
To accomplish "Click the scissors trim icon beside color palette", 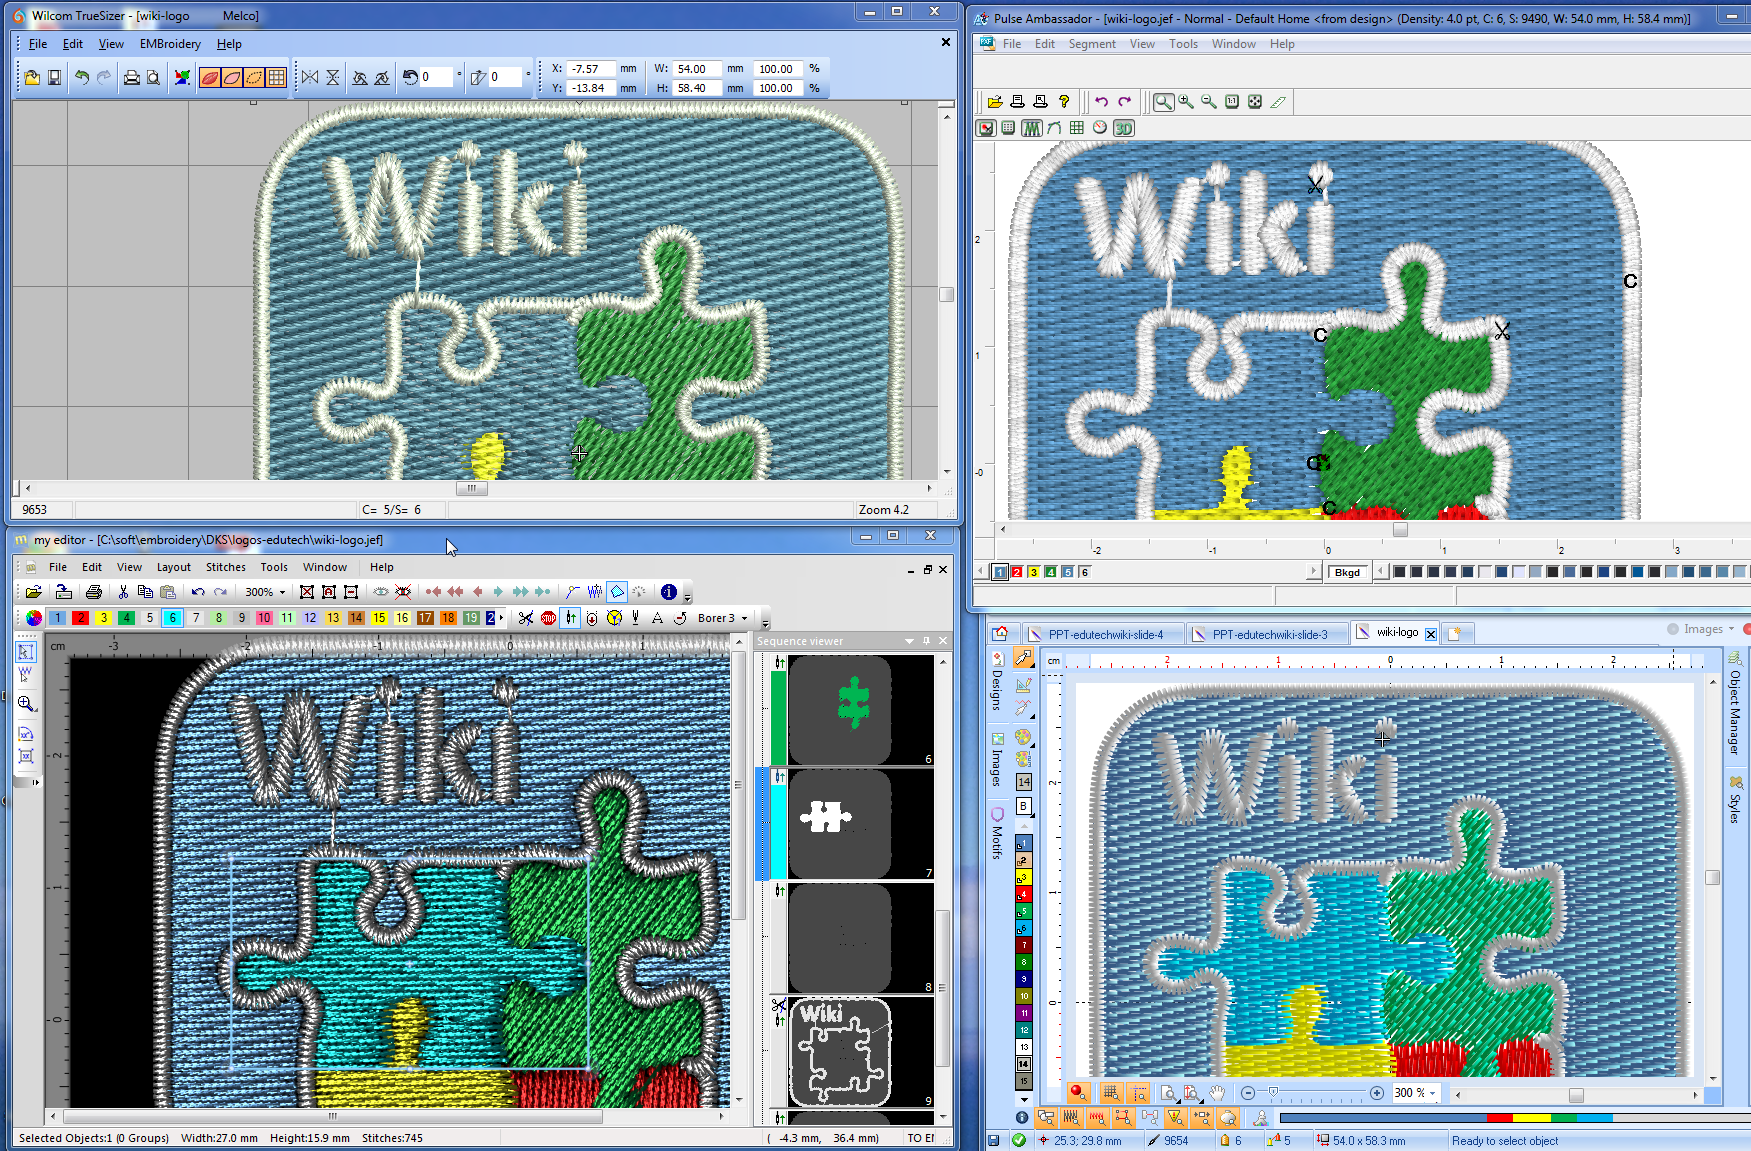I will pos(526,618).
